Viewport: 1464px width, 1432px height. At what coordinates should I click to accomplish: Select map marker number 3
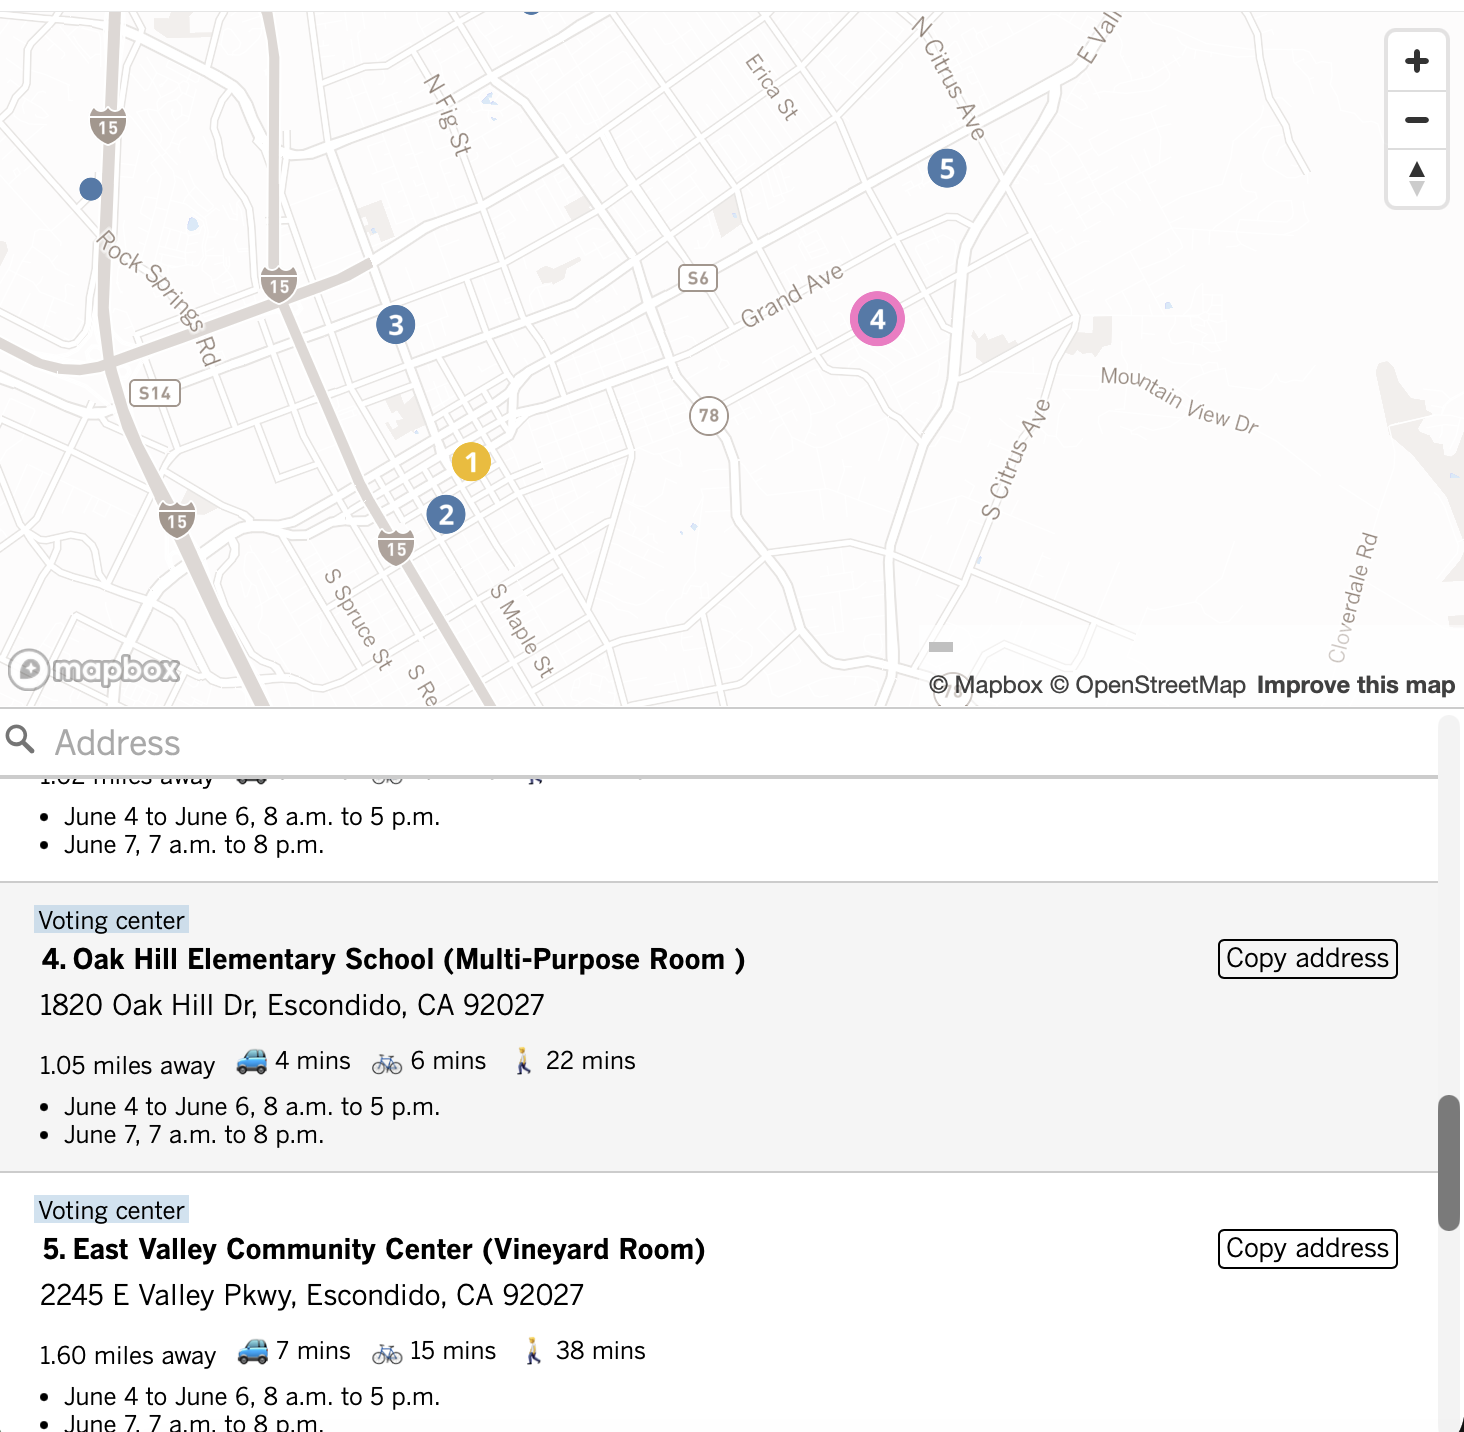click(x=396, y=325)
